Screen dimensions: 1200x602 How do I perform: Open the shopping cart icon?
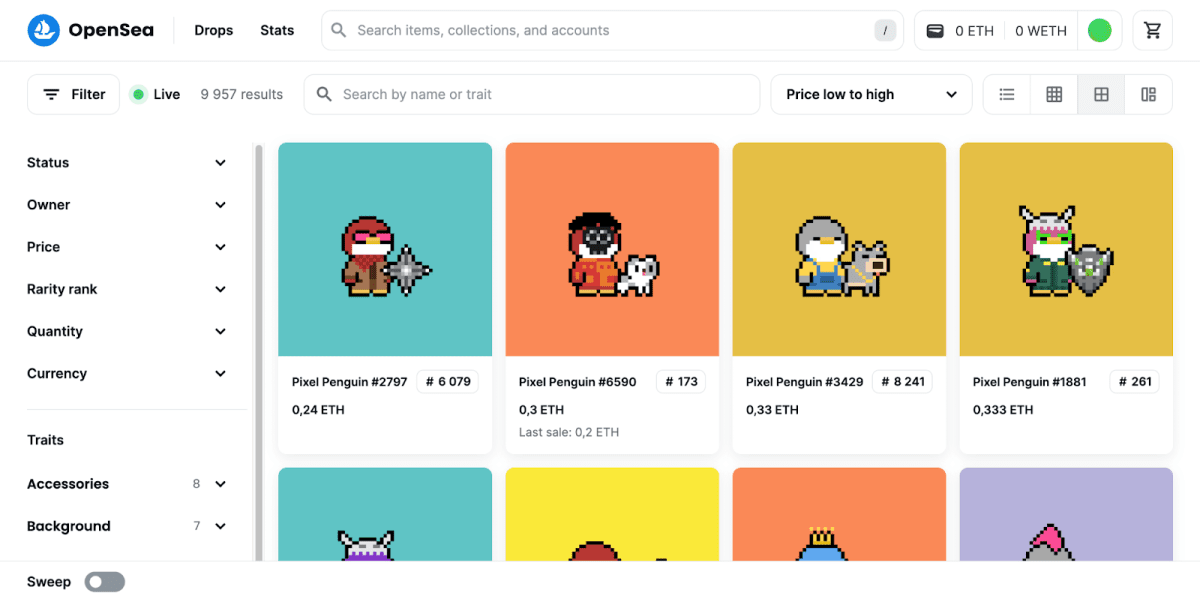pyautogui.click(x=1153, y=31)
